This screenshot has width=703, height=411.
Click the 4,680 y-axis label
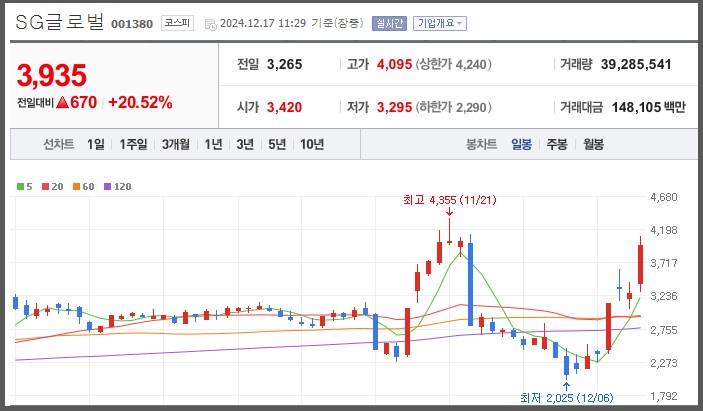tap(664, 197)
